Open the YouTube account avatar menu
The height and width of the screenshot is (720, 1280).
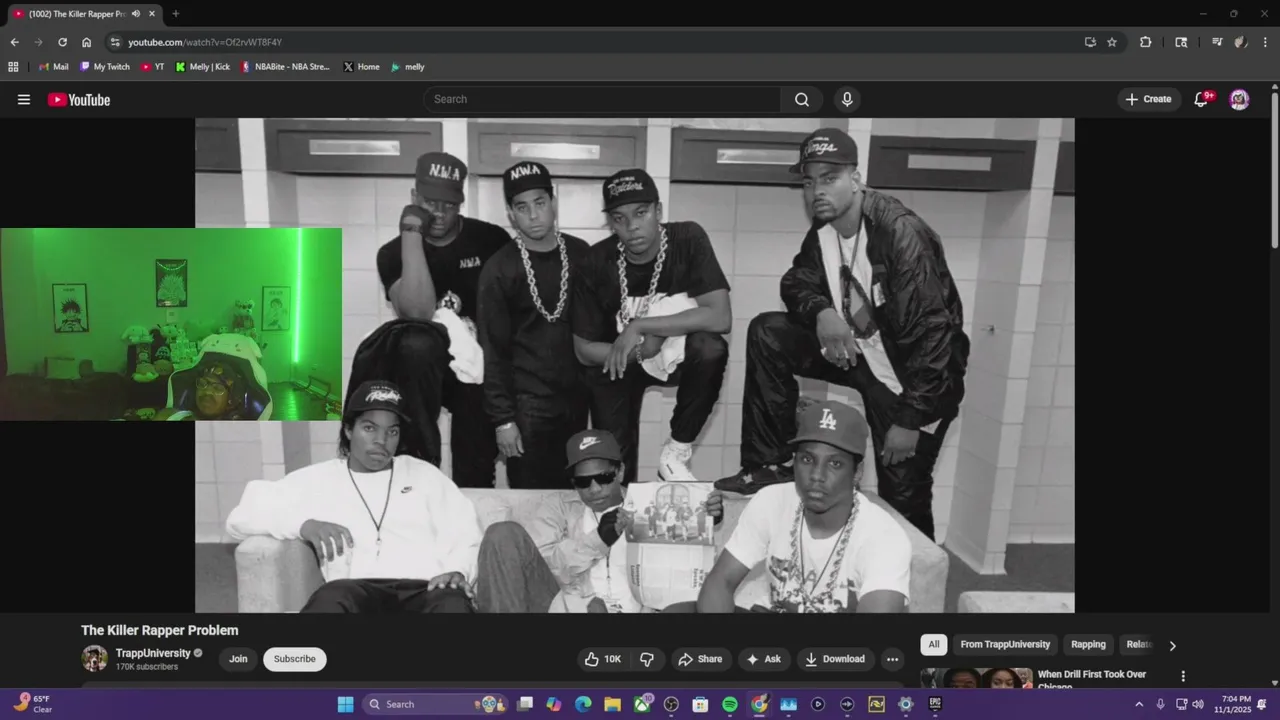pos(1239,99)
